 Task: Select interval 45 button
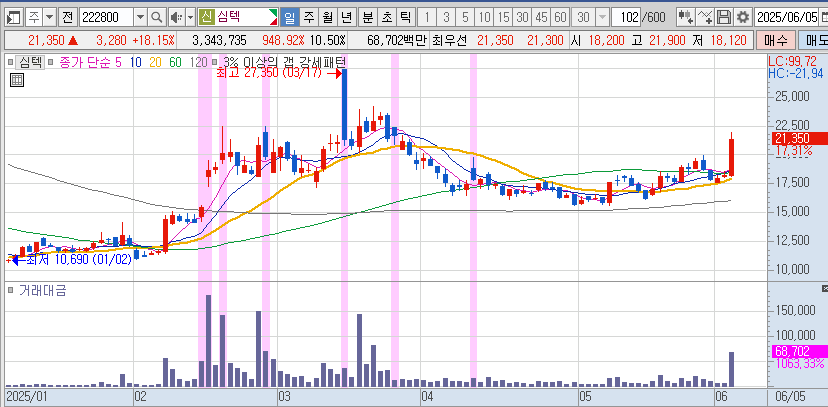pos(541,18)
